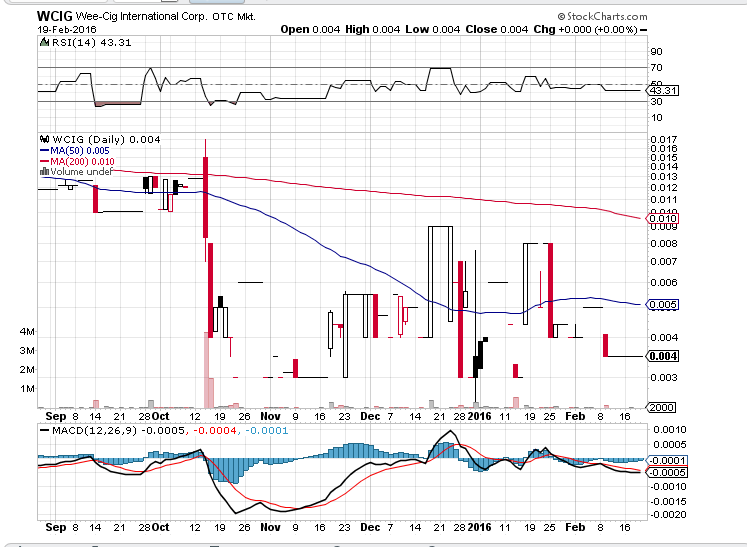Screen dimensions: 747x547
Task: Click the blue 0.005 MA(50) price tag
Action: click(x=663, y=304)
